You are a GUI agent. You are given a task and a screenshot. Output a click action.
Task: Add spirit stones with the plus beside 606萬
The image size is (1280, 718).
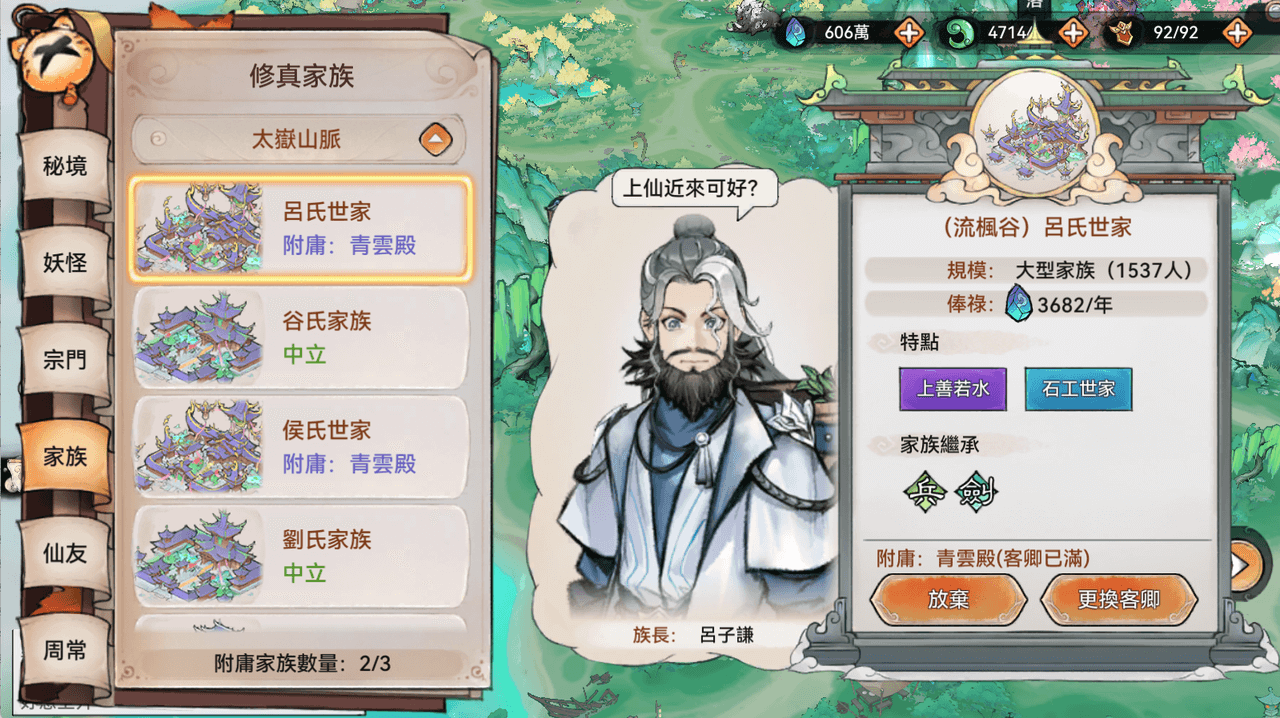(x=908, y=33)
